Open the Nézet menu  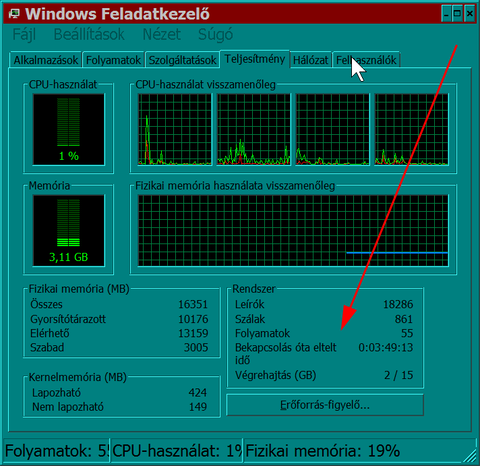pos(162,34)
